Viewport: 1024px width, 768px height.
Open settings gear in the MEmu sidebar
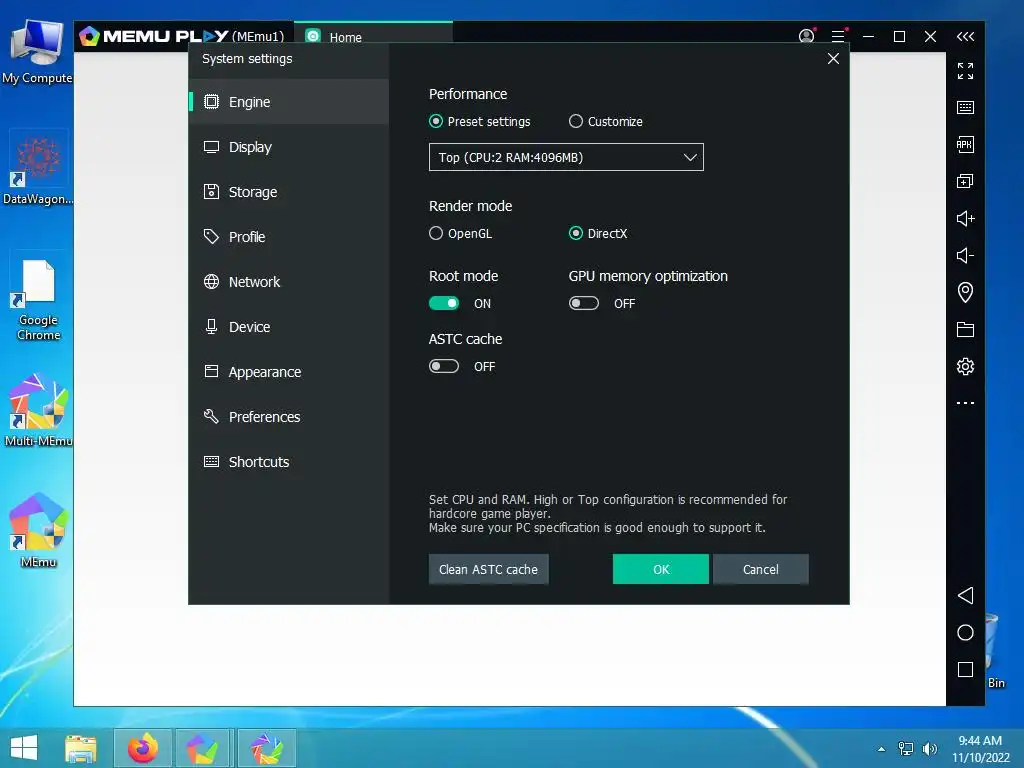pyautogui.click(x=965, y=366)
